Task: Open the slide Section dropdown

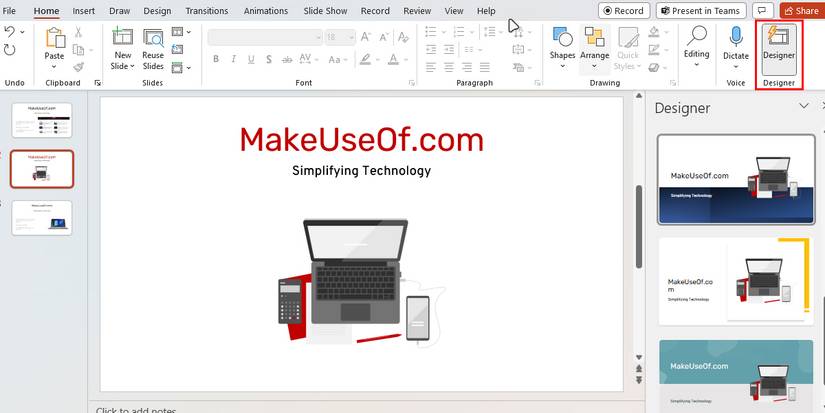Action: pyautogui.click(x=180, y=67)
